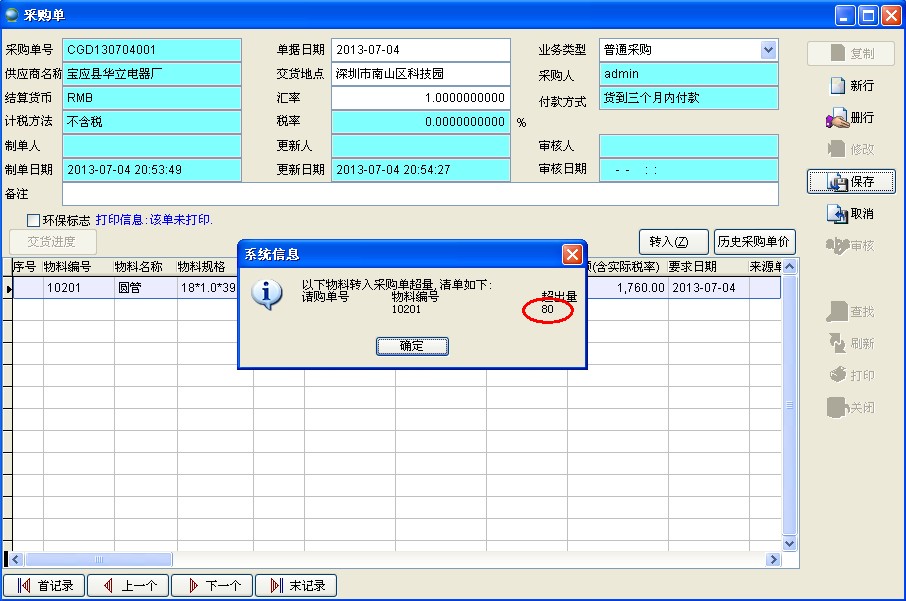Select the 物料编号 10201 table cell
906x601 pixels.
click(78, 288)
